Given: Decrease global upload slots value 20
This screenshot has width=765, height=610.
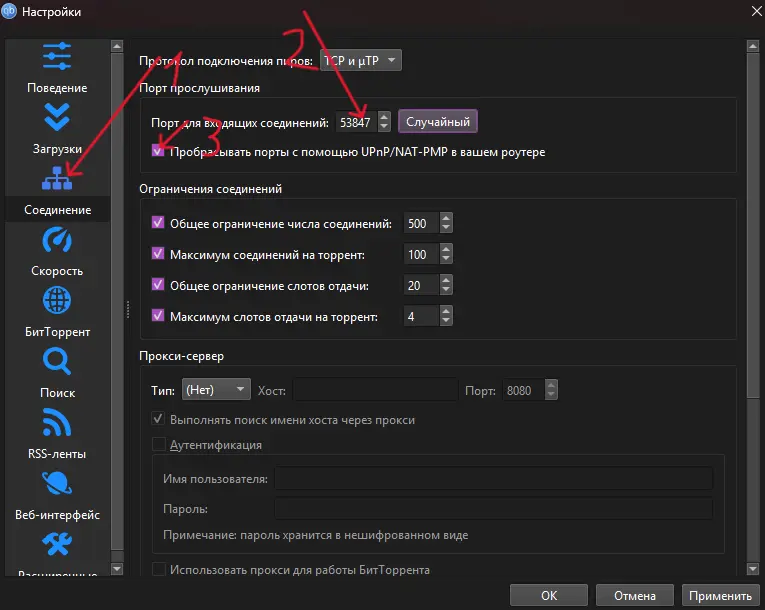Looking at the screenshot, I should click(446, 290).
